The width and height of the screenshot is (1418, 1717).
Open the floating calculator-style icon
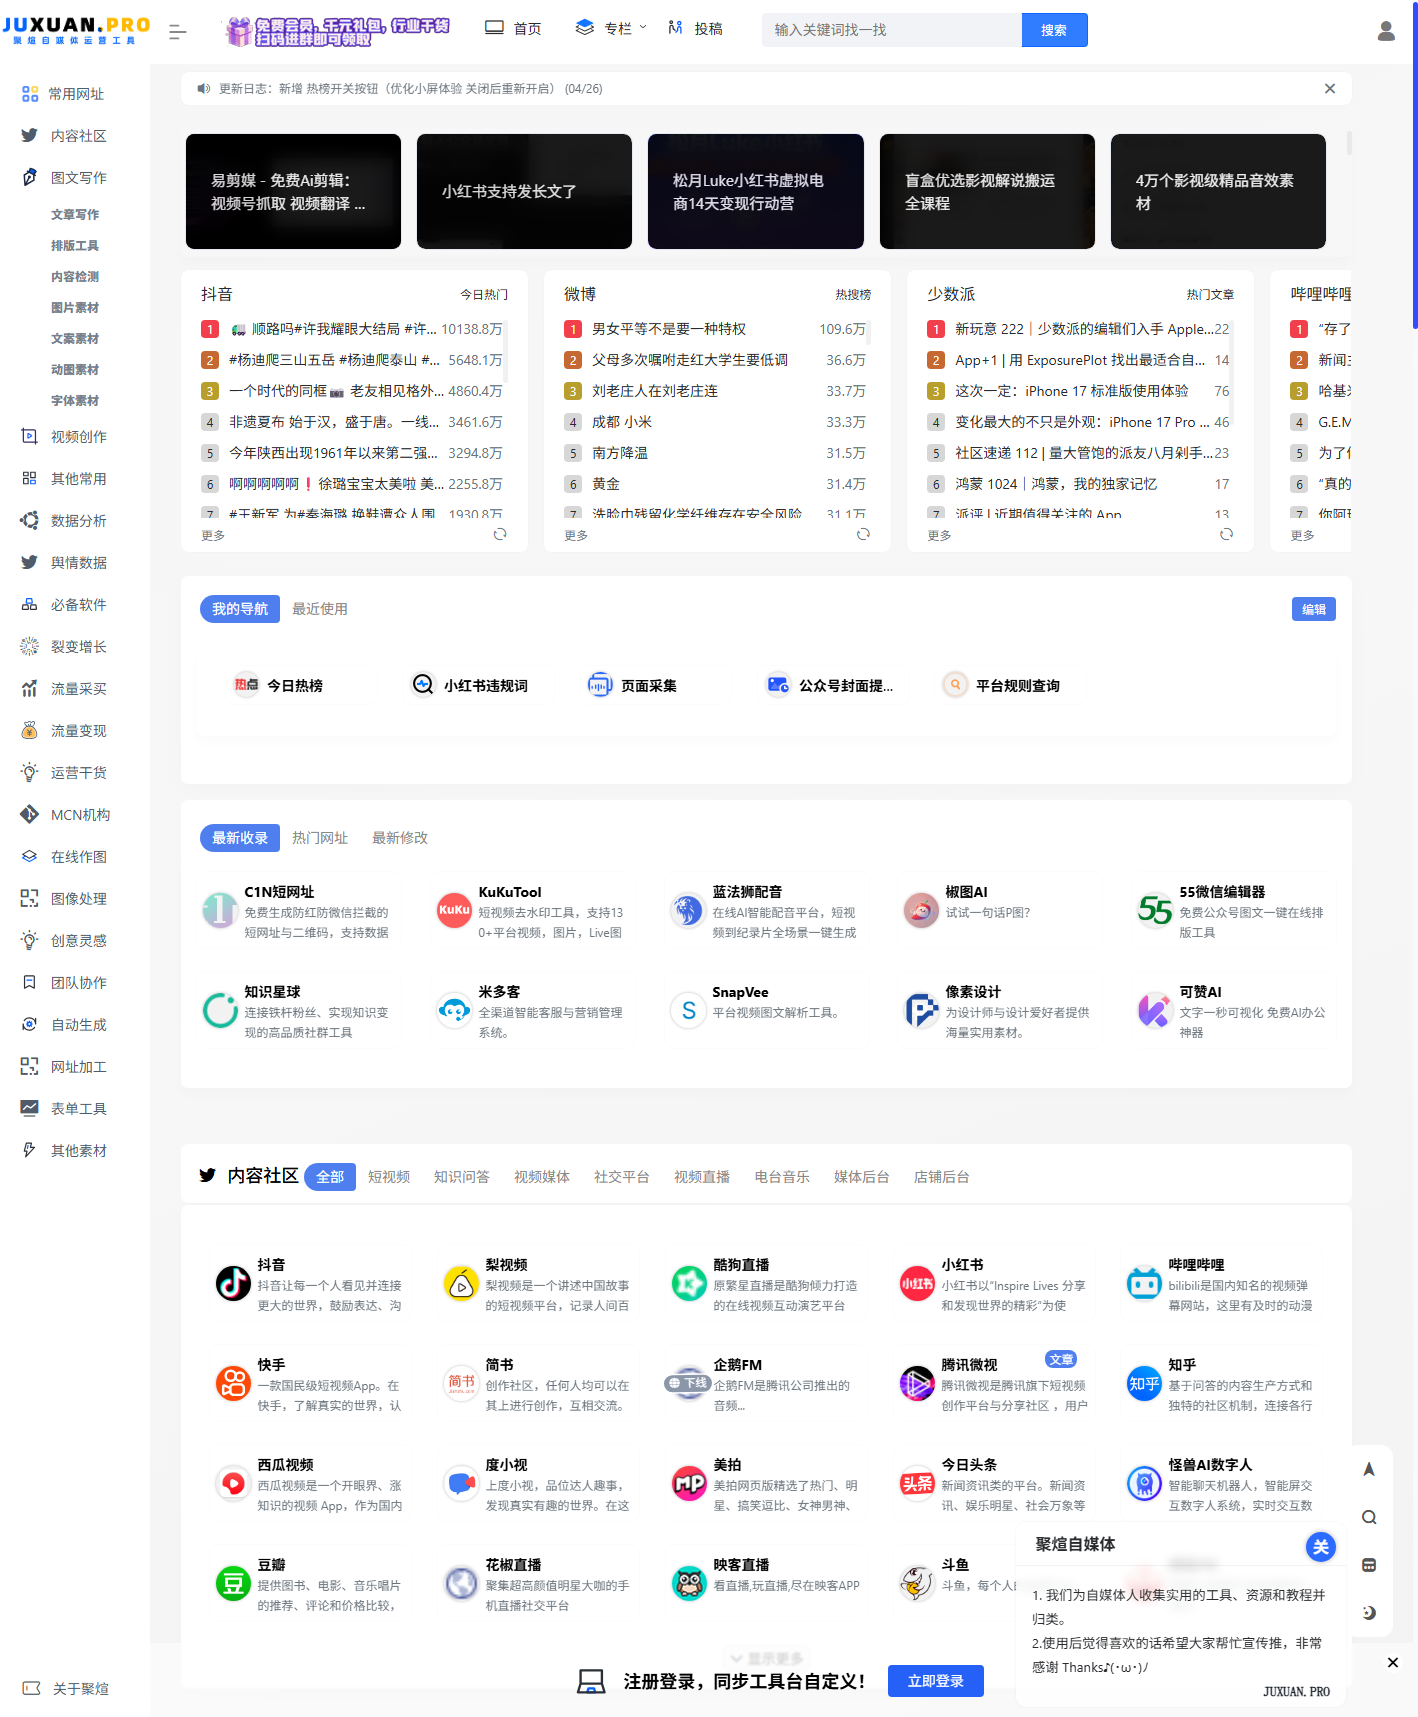1369,1565
